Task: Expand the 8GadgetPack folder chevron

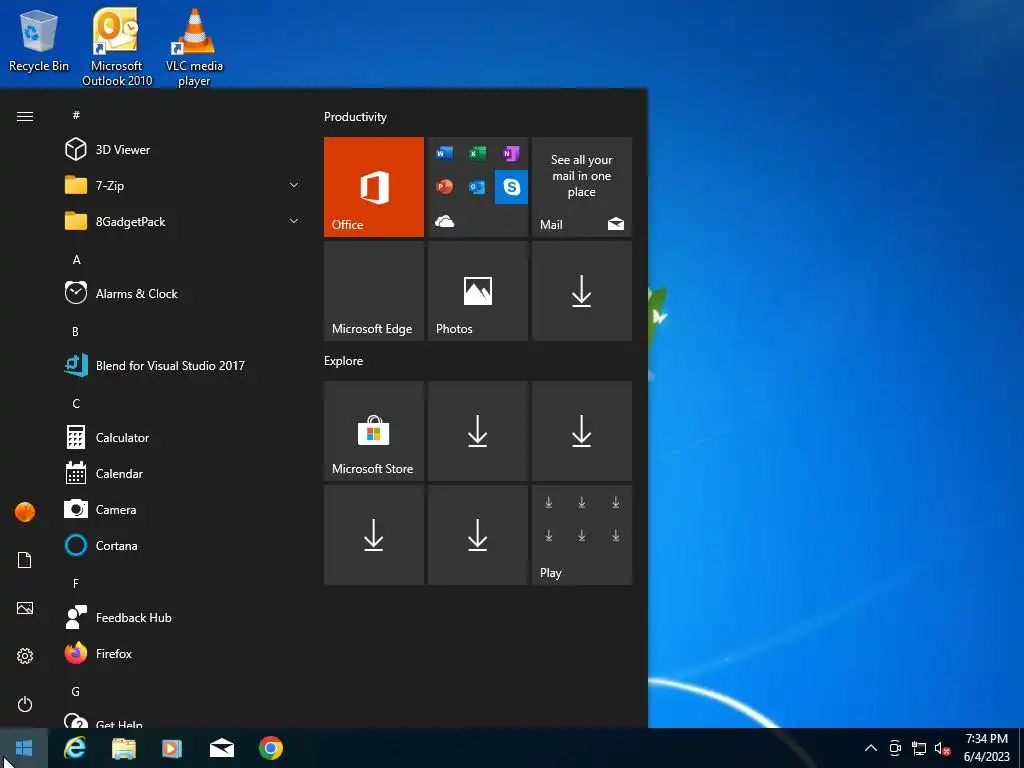Action: tap(294, 221)
